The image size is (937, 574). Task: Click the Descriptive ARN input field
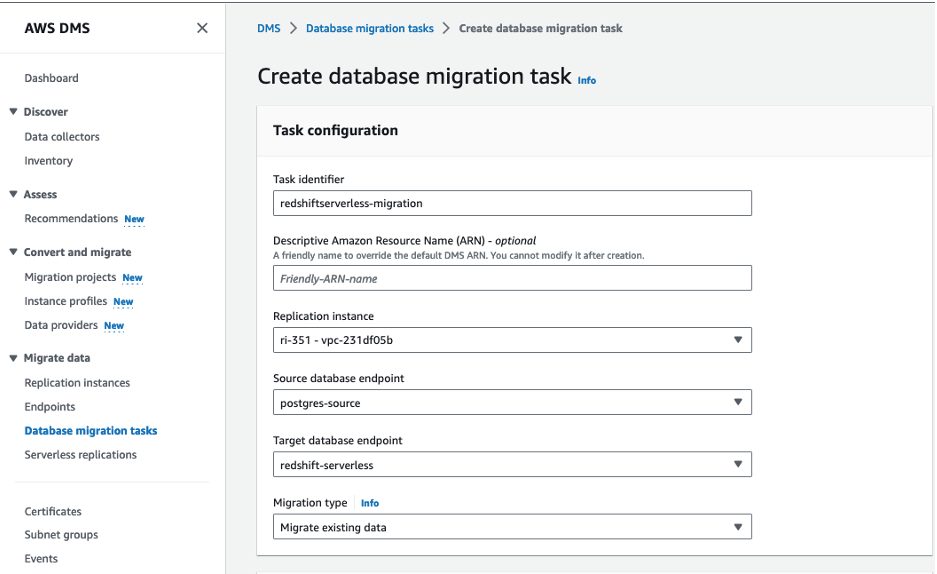click(x=511, y=278)
